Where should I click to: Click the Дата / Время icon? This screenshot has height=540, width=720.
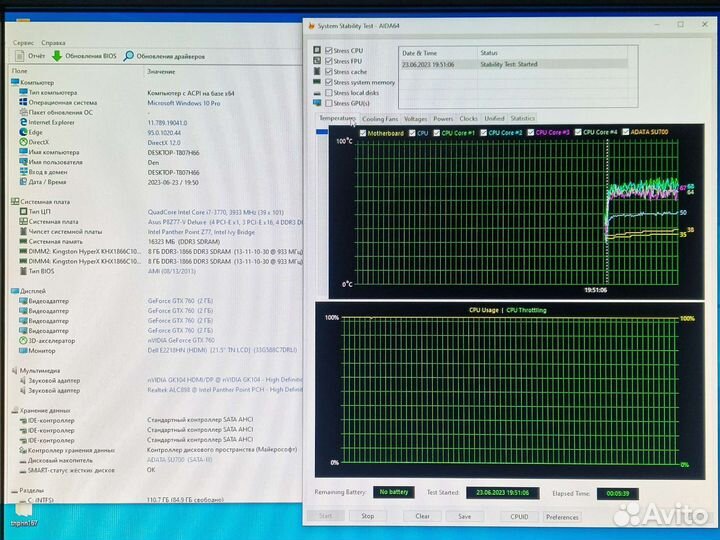(x=23, y=182)
